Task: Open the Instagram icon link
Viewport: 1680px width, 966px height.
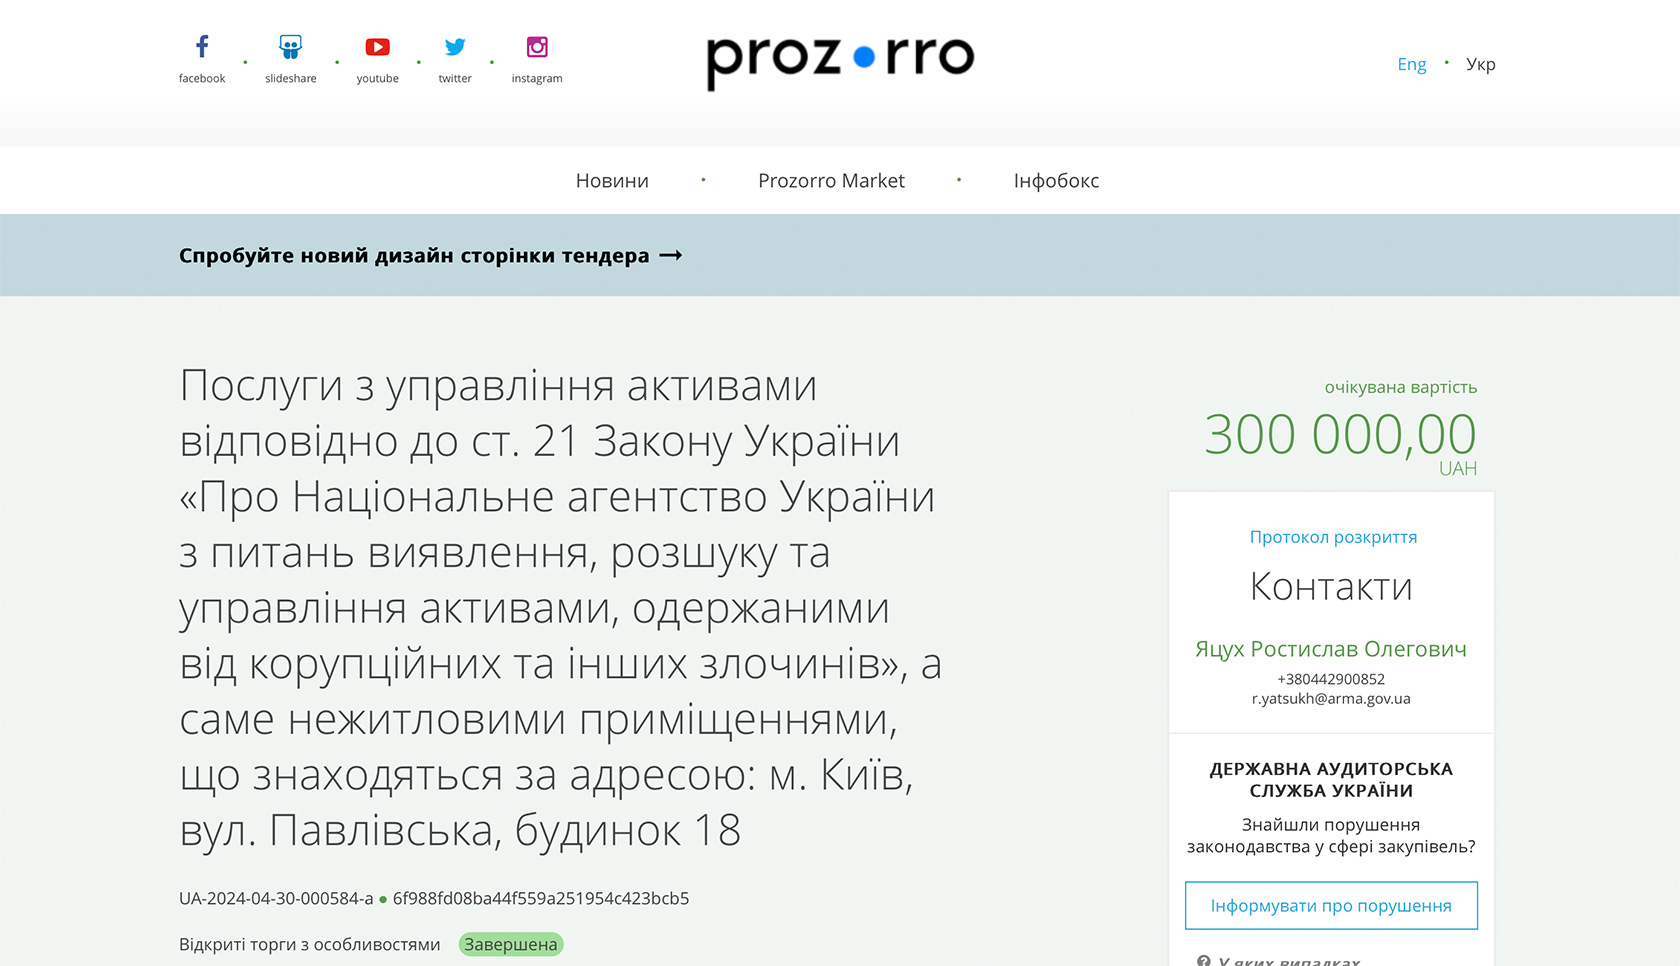Action: [537, 47]
